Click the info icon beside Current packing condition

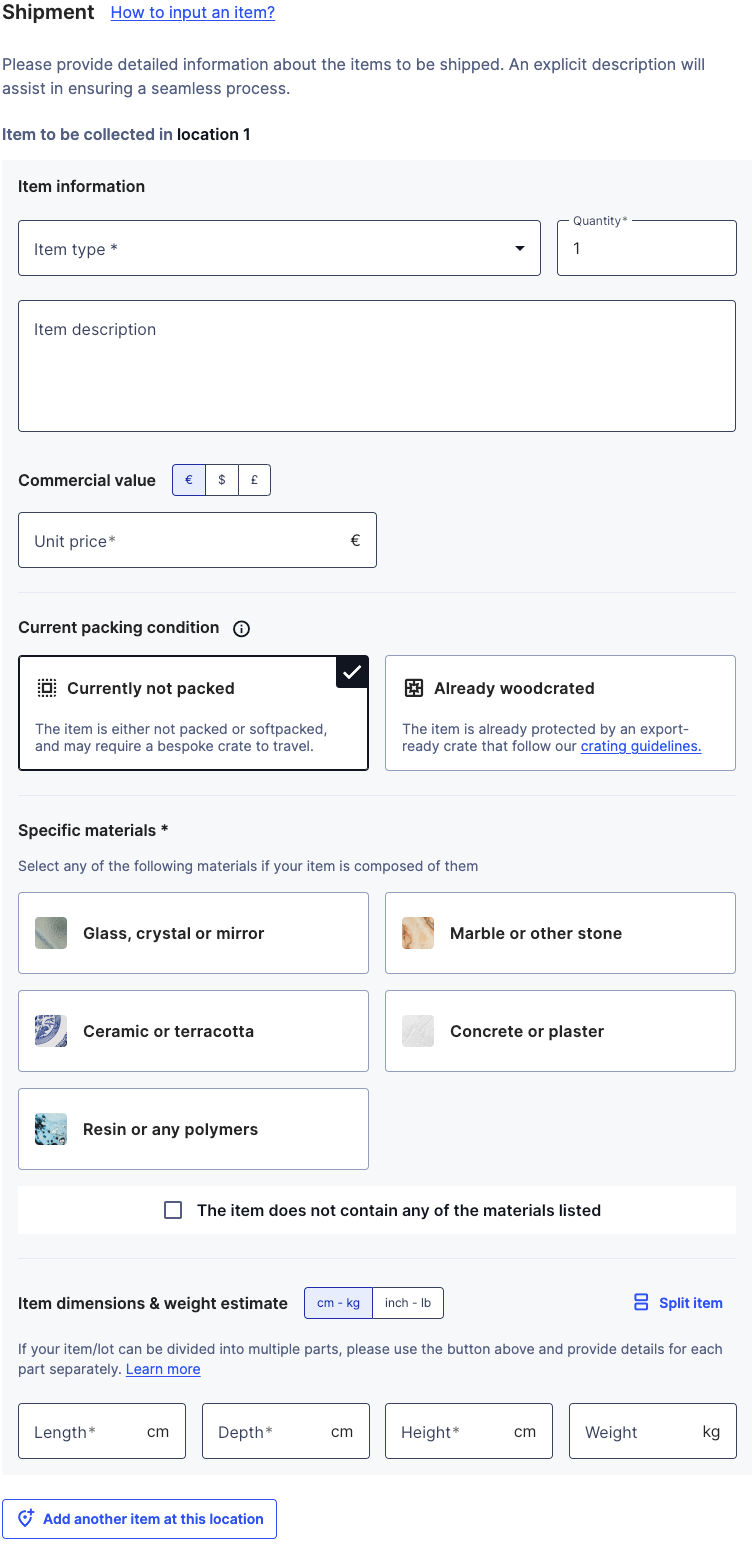pos(241,629)
